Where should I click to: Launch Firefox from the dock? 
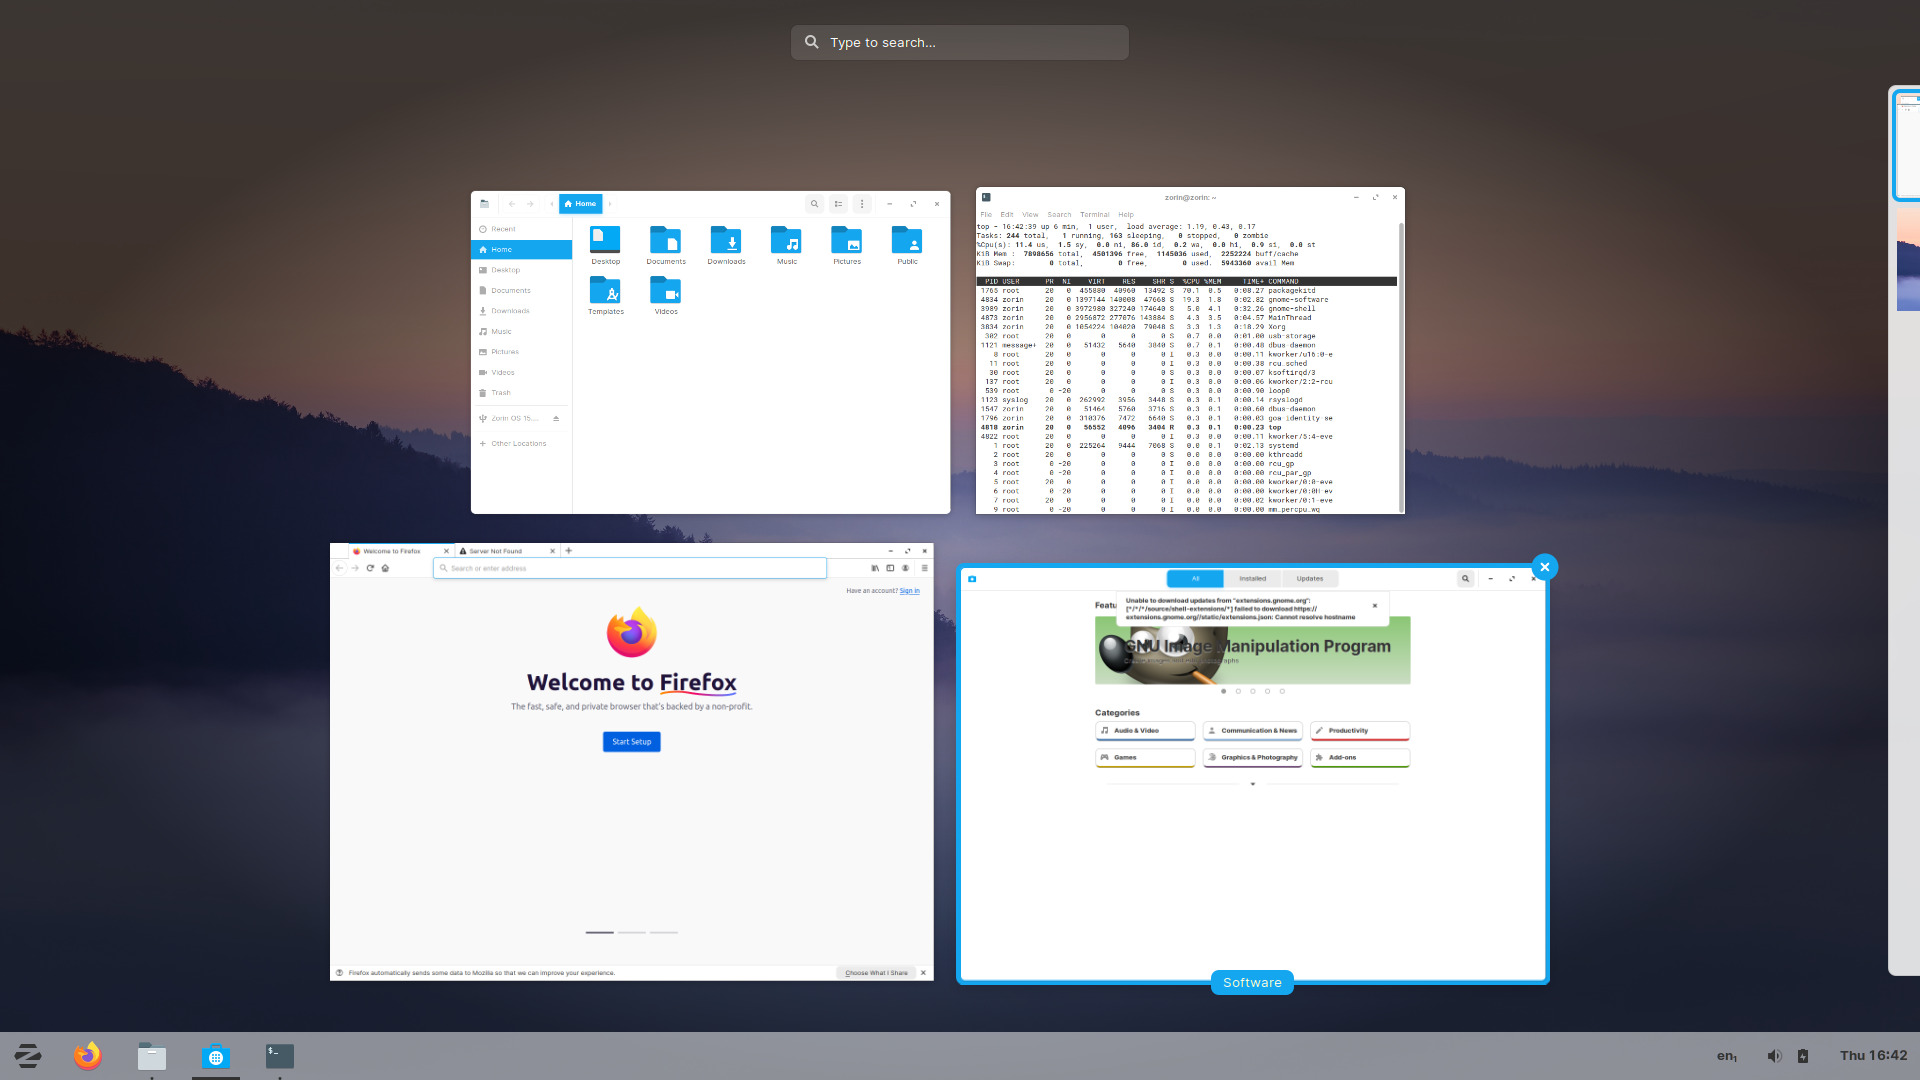coord(87,1055)
